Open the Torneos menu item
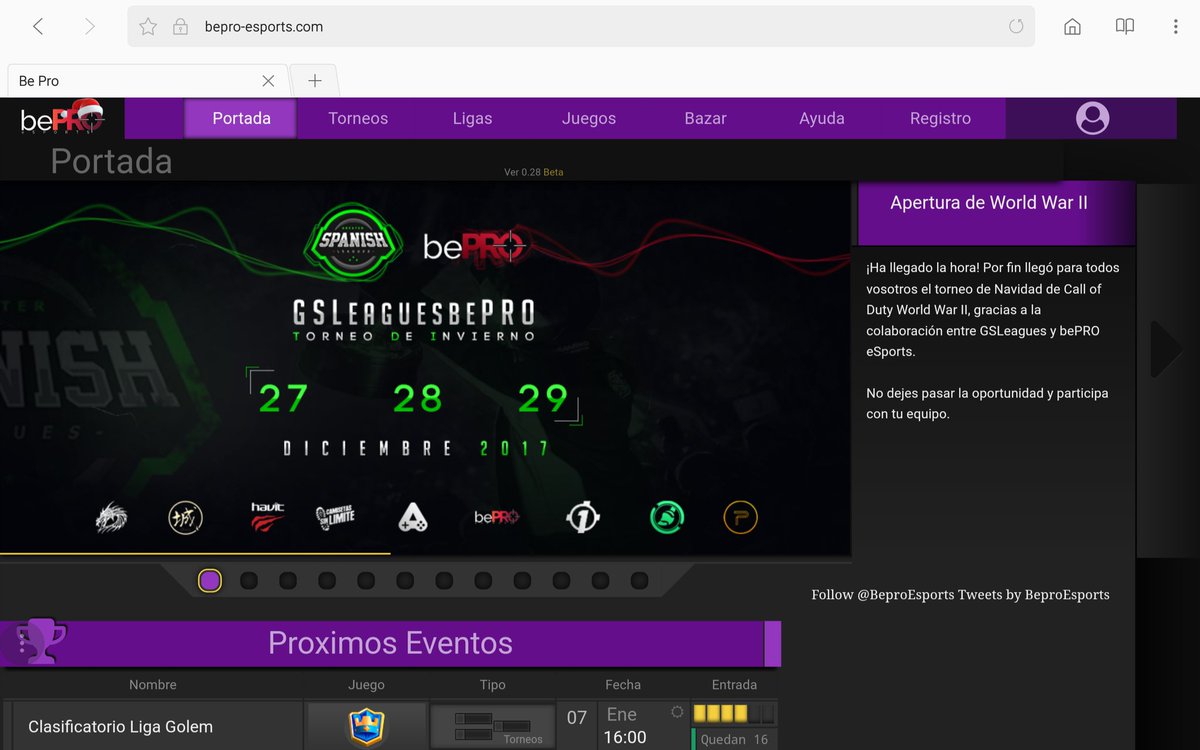The image size is (1200, 750). coord(358,118)
